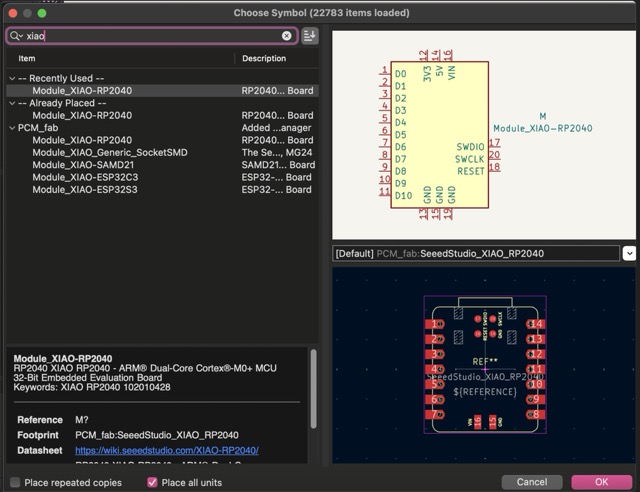This screenshot has width=640, height=492.
Task: Click the default footprint field SeeedStudio_XIAO_RP2040
Action: 476,254
